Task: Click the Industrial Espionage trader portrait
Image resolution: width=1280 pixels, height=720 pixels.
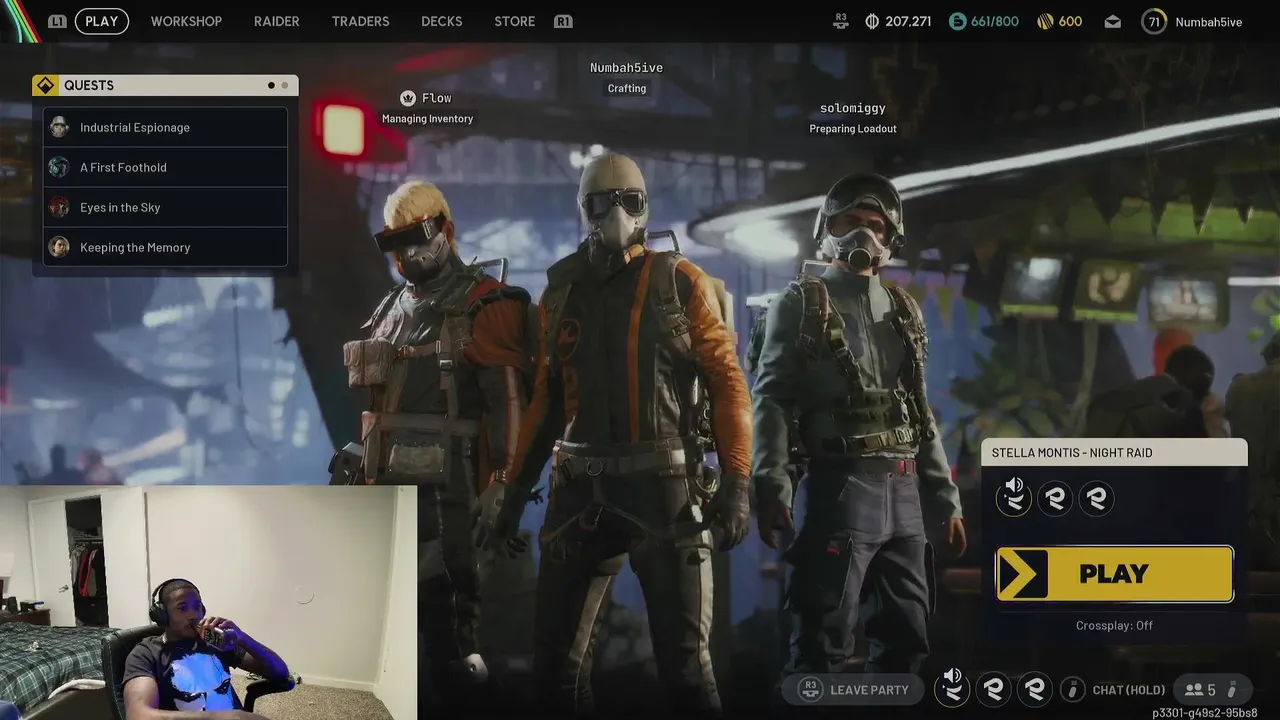Action: click(59, 127)
